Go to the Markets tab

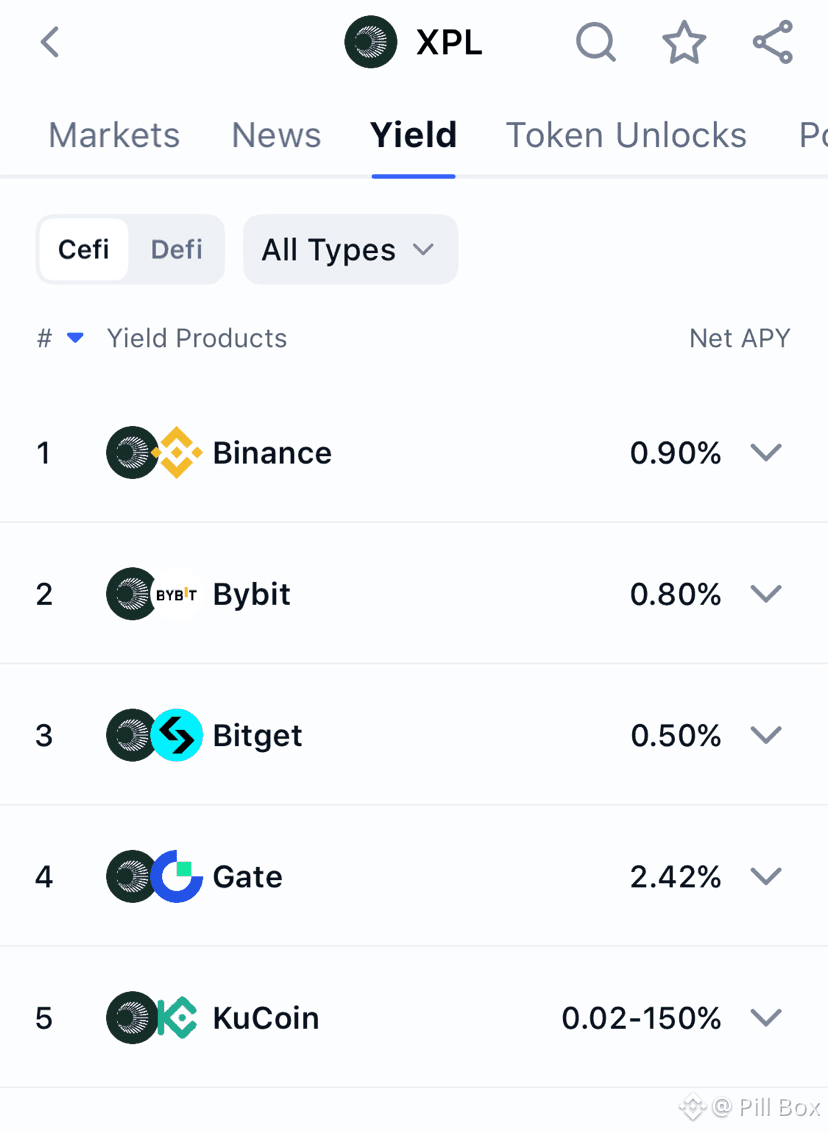(x=114, y=135)
